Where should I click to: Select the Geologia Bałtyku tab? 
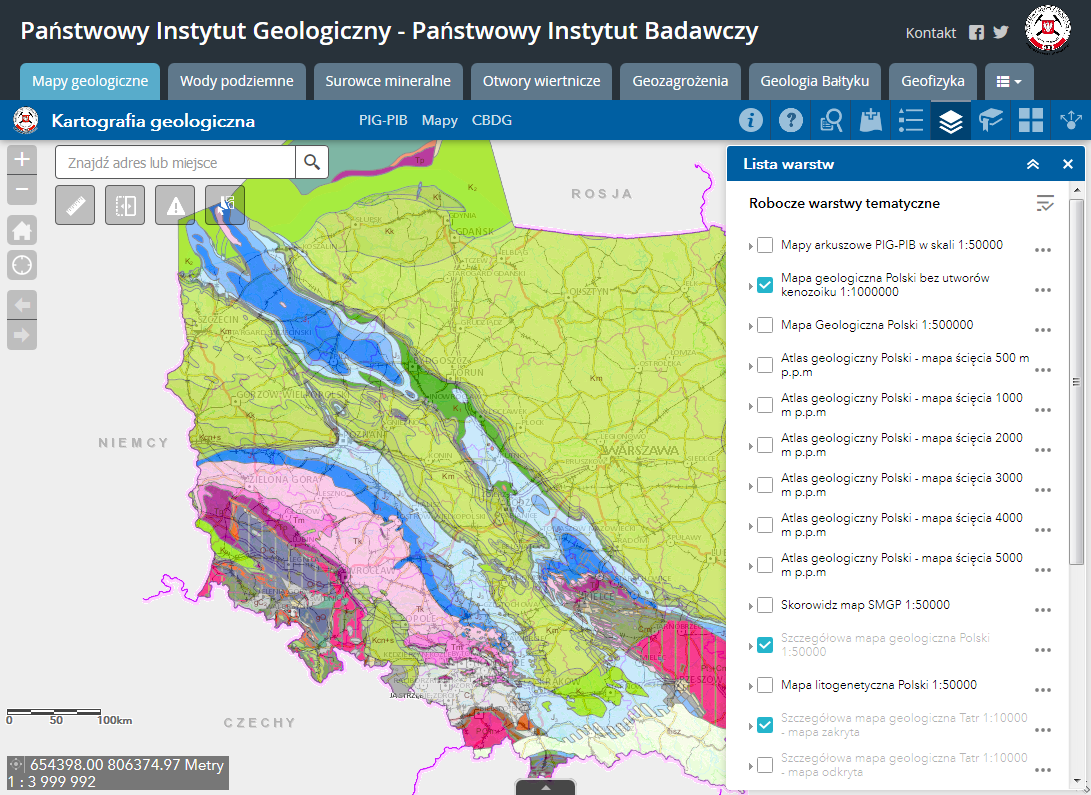(x=815, y=81)
